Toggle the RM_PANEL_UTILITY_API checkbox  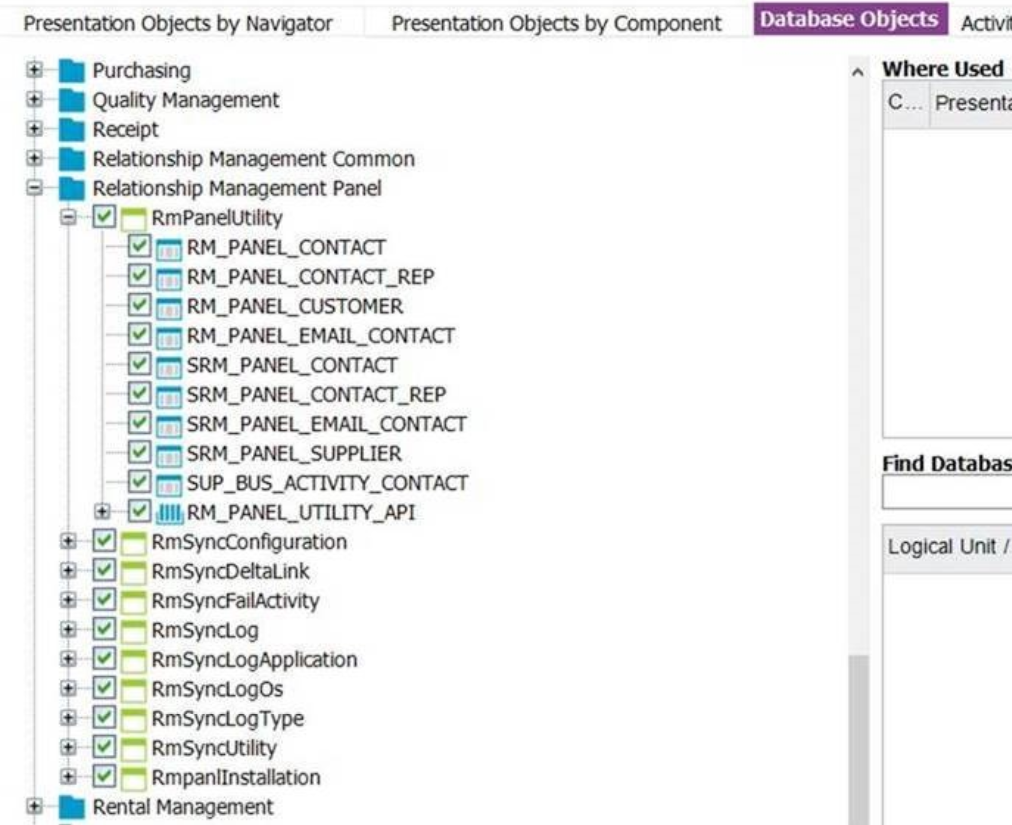pyautogui.click(x=139, y=511)
